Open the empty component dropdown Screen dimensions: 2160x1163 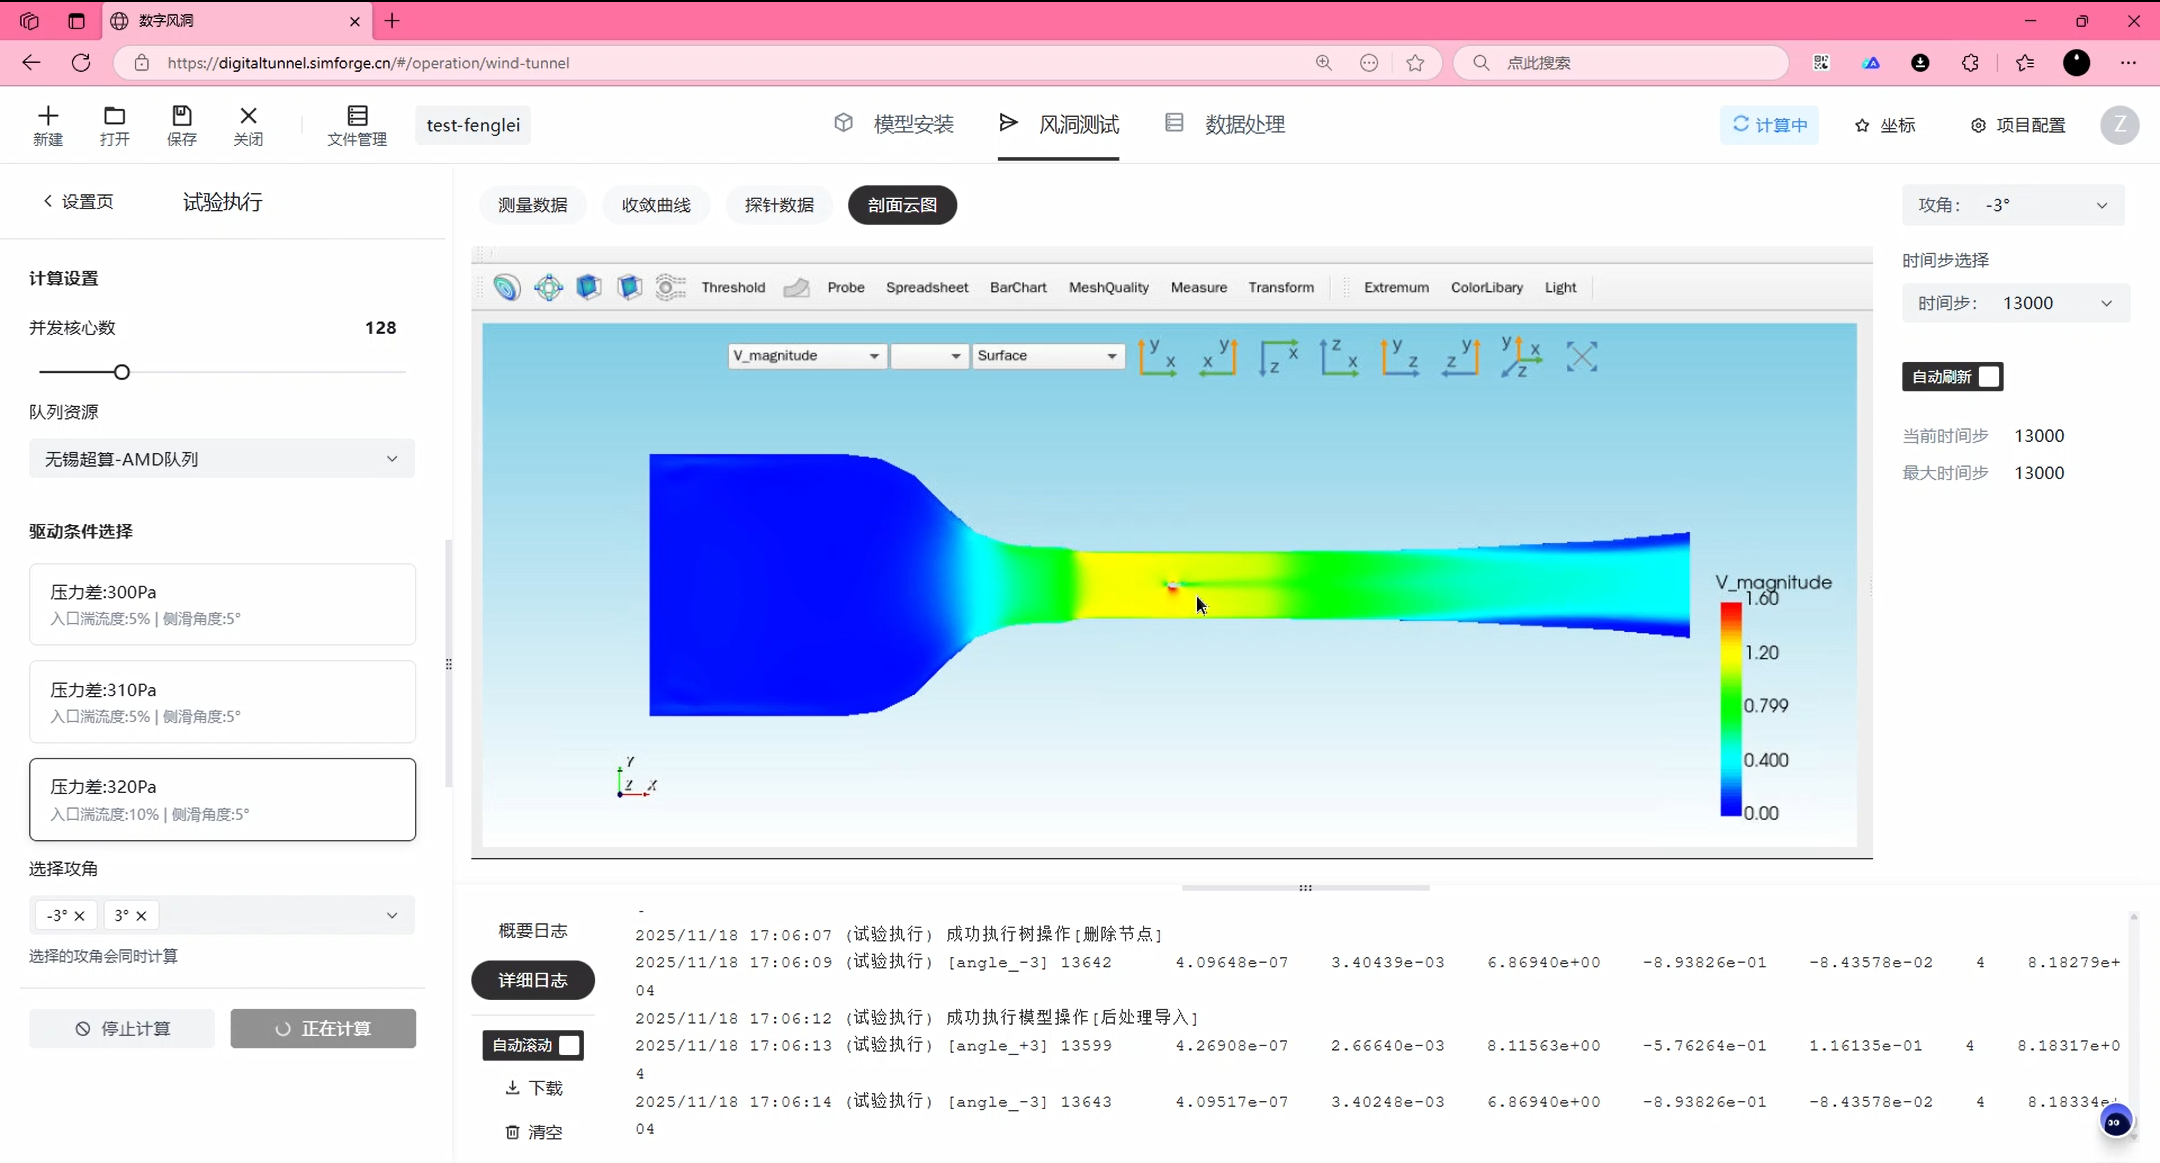(929, 356)
